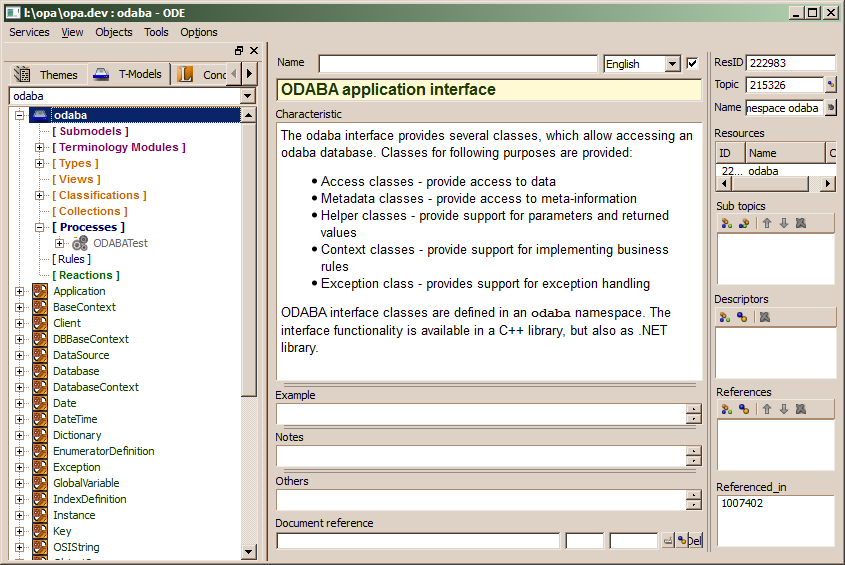Screen dimensions: 845x565
Task: Open the odaba model combo box
Action: click(248, 96)
